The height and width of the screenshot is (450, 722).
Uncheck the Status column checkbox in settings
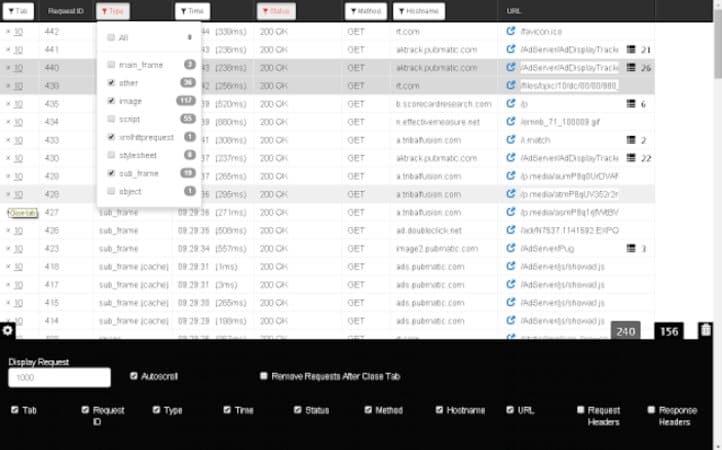pos(297,409)
